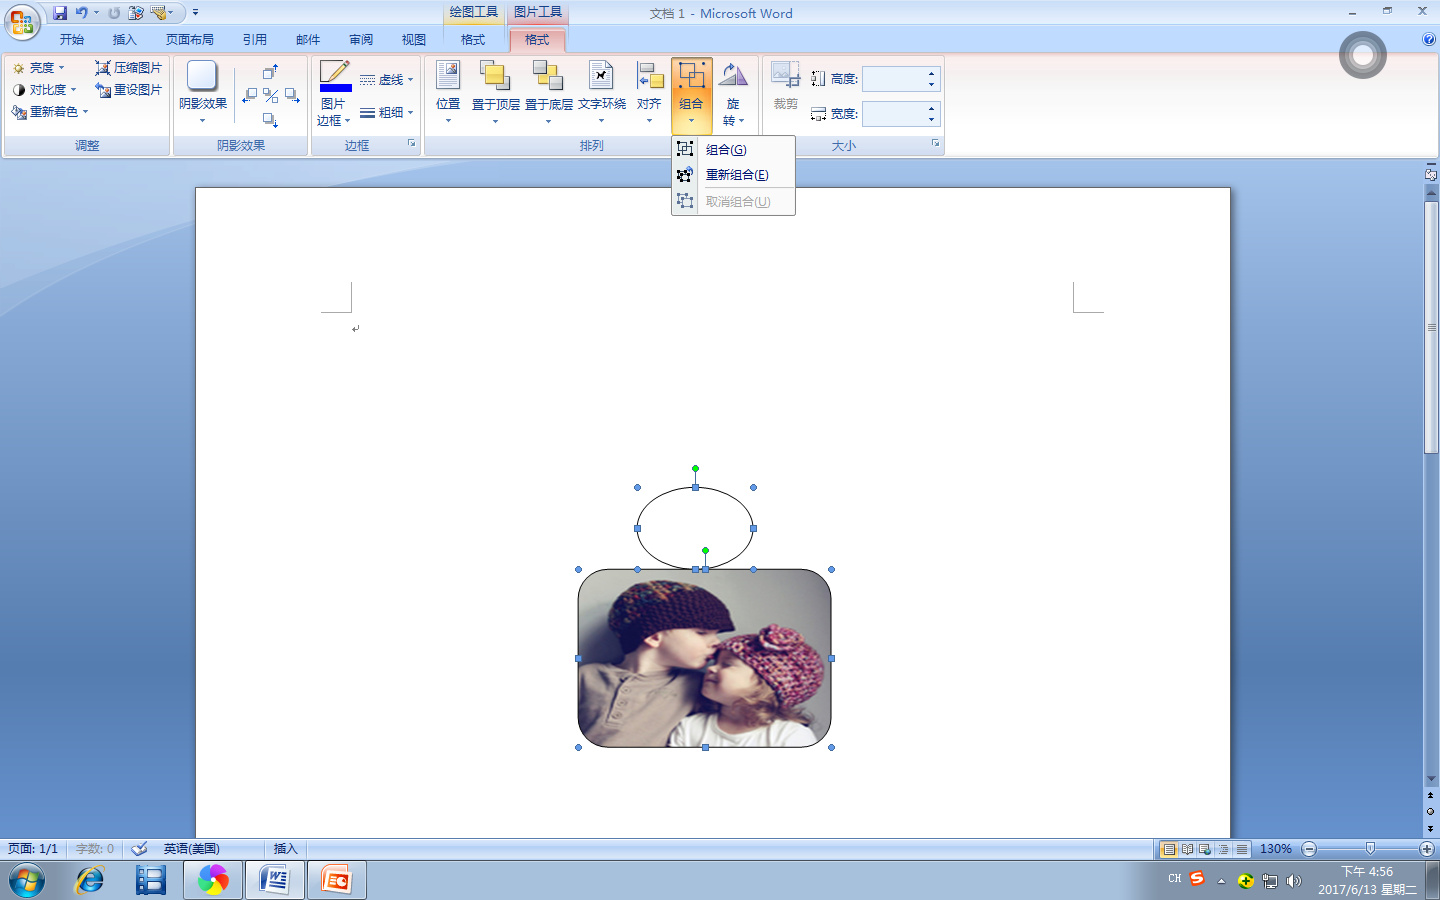Click 重设图片 reset picture
Viewport: 1440px width, 900px height.
(128, 90)
